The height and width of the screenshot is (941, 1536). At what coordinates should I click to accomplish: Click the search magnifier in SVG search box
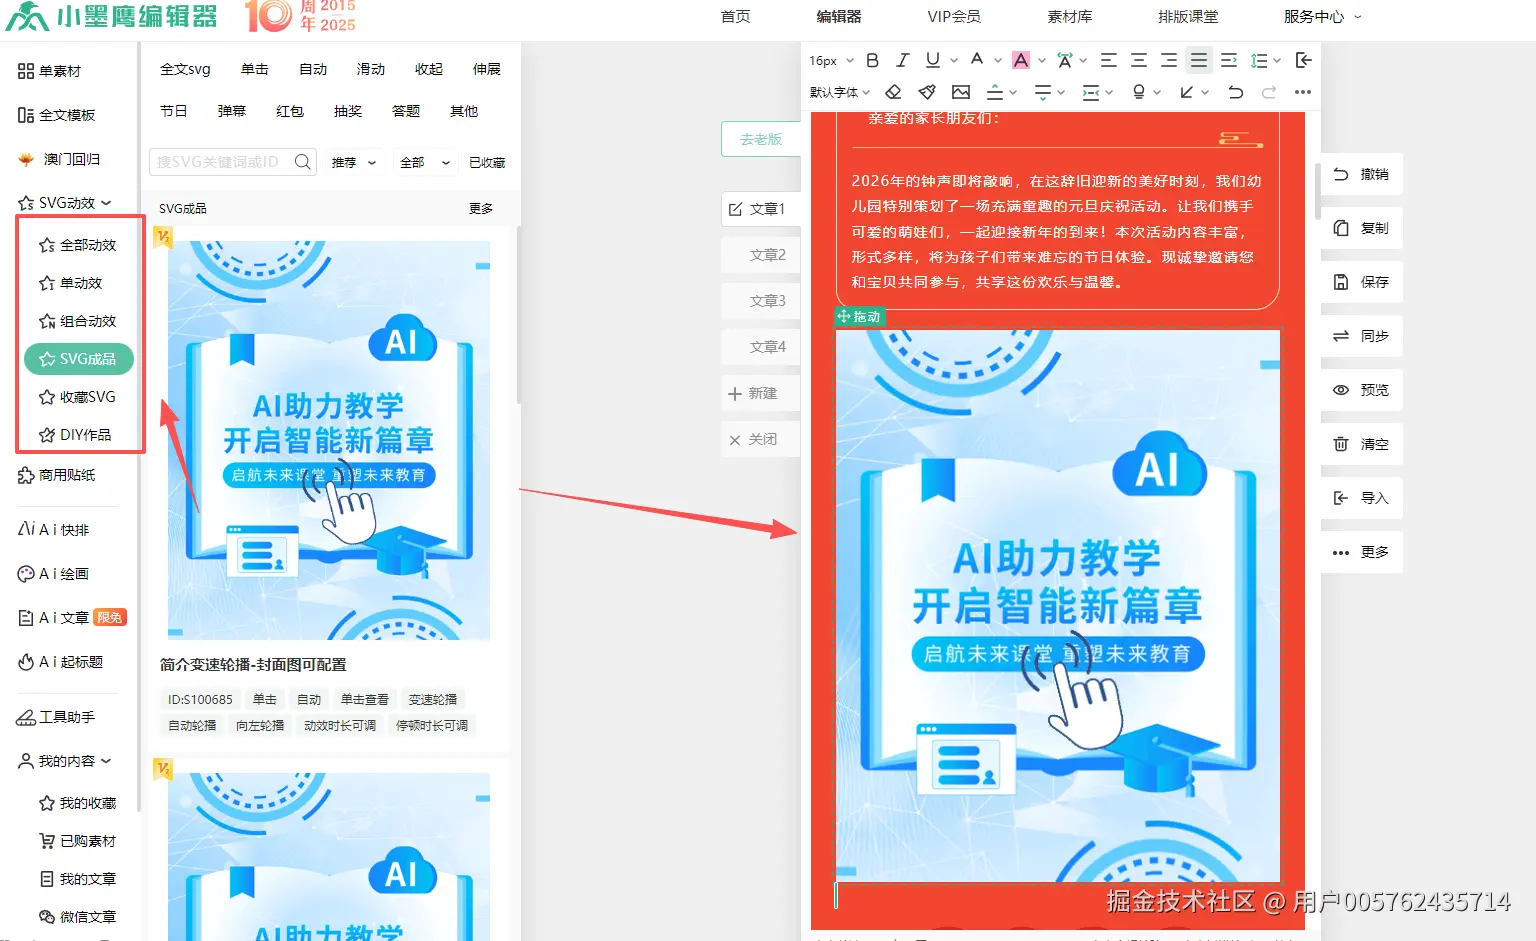(302, 161)
